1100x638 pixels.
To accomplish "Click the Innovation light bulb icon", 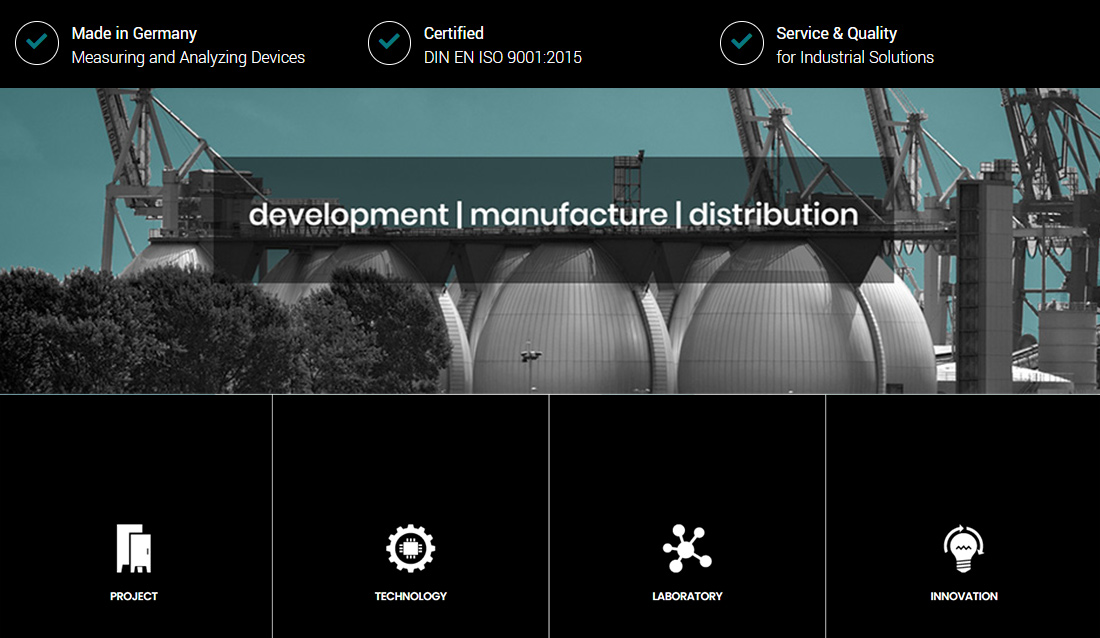I will click(964, 548).
